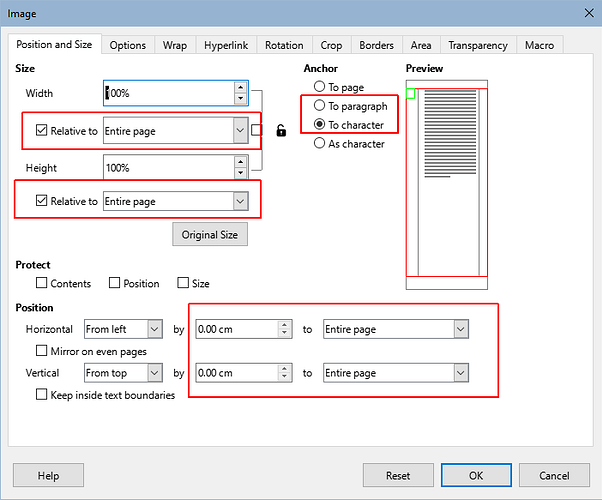Decrease the Vertical offset value
Viewport: 602px width, 500px height.
pyautogui.click(x=284, y=377)
